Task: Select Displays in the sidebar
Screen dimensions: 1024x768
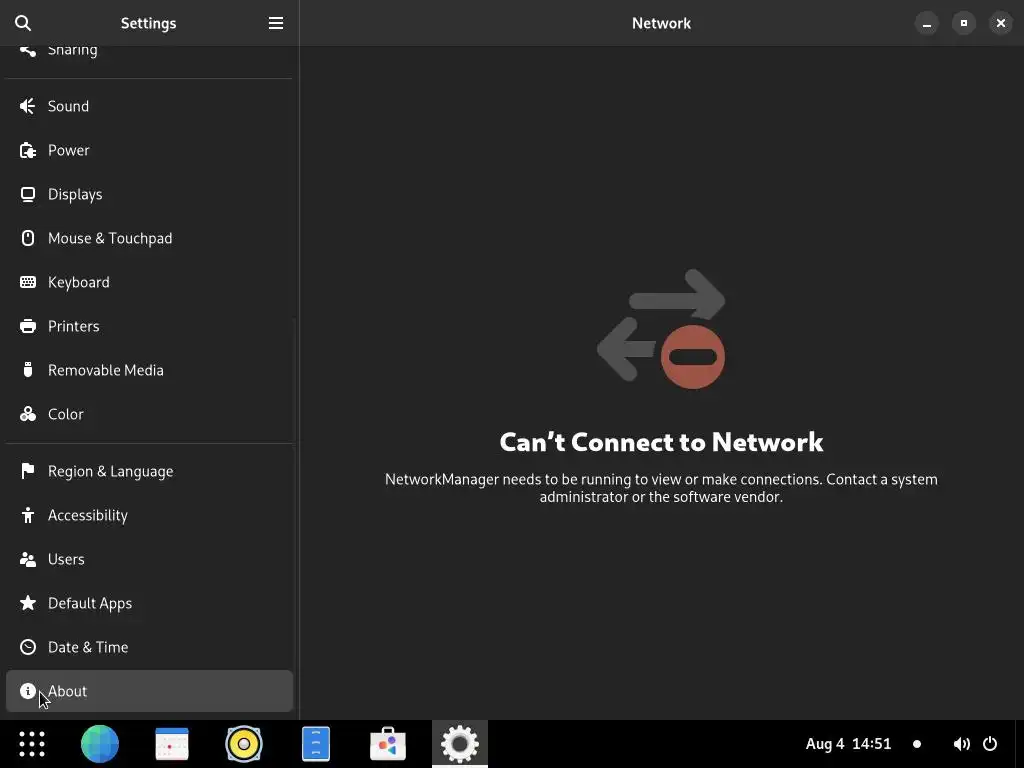Action: click(149, 194)
